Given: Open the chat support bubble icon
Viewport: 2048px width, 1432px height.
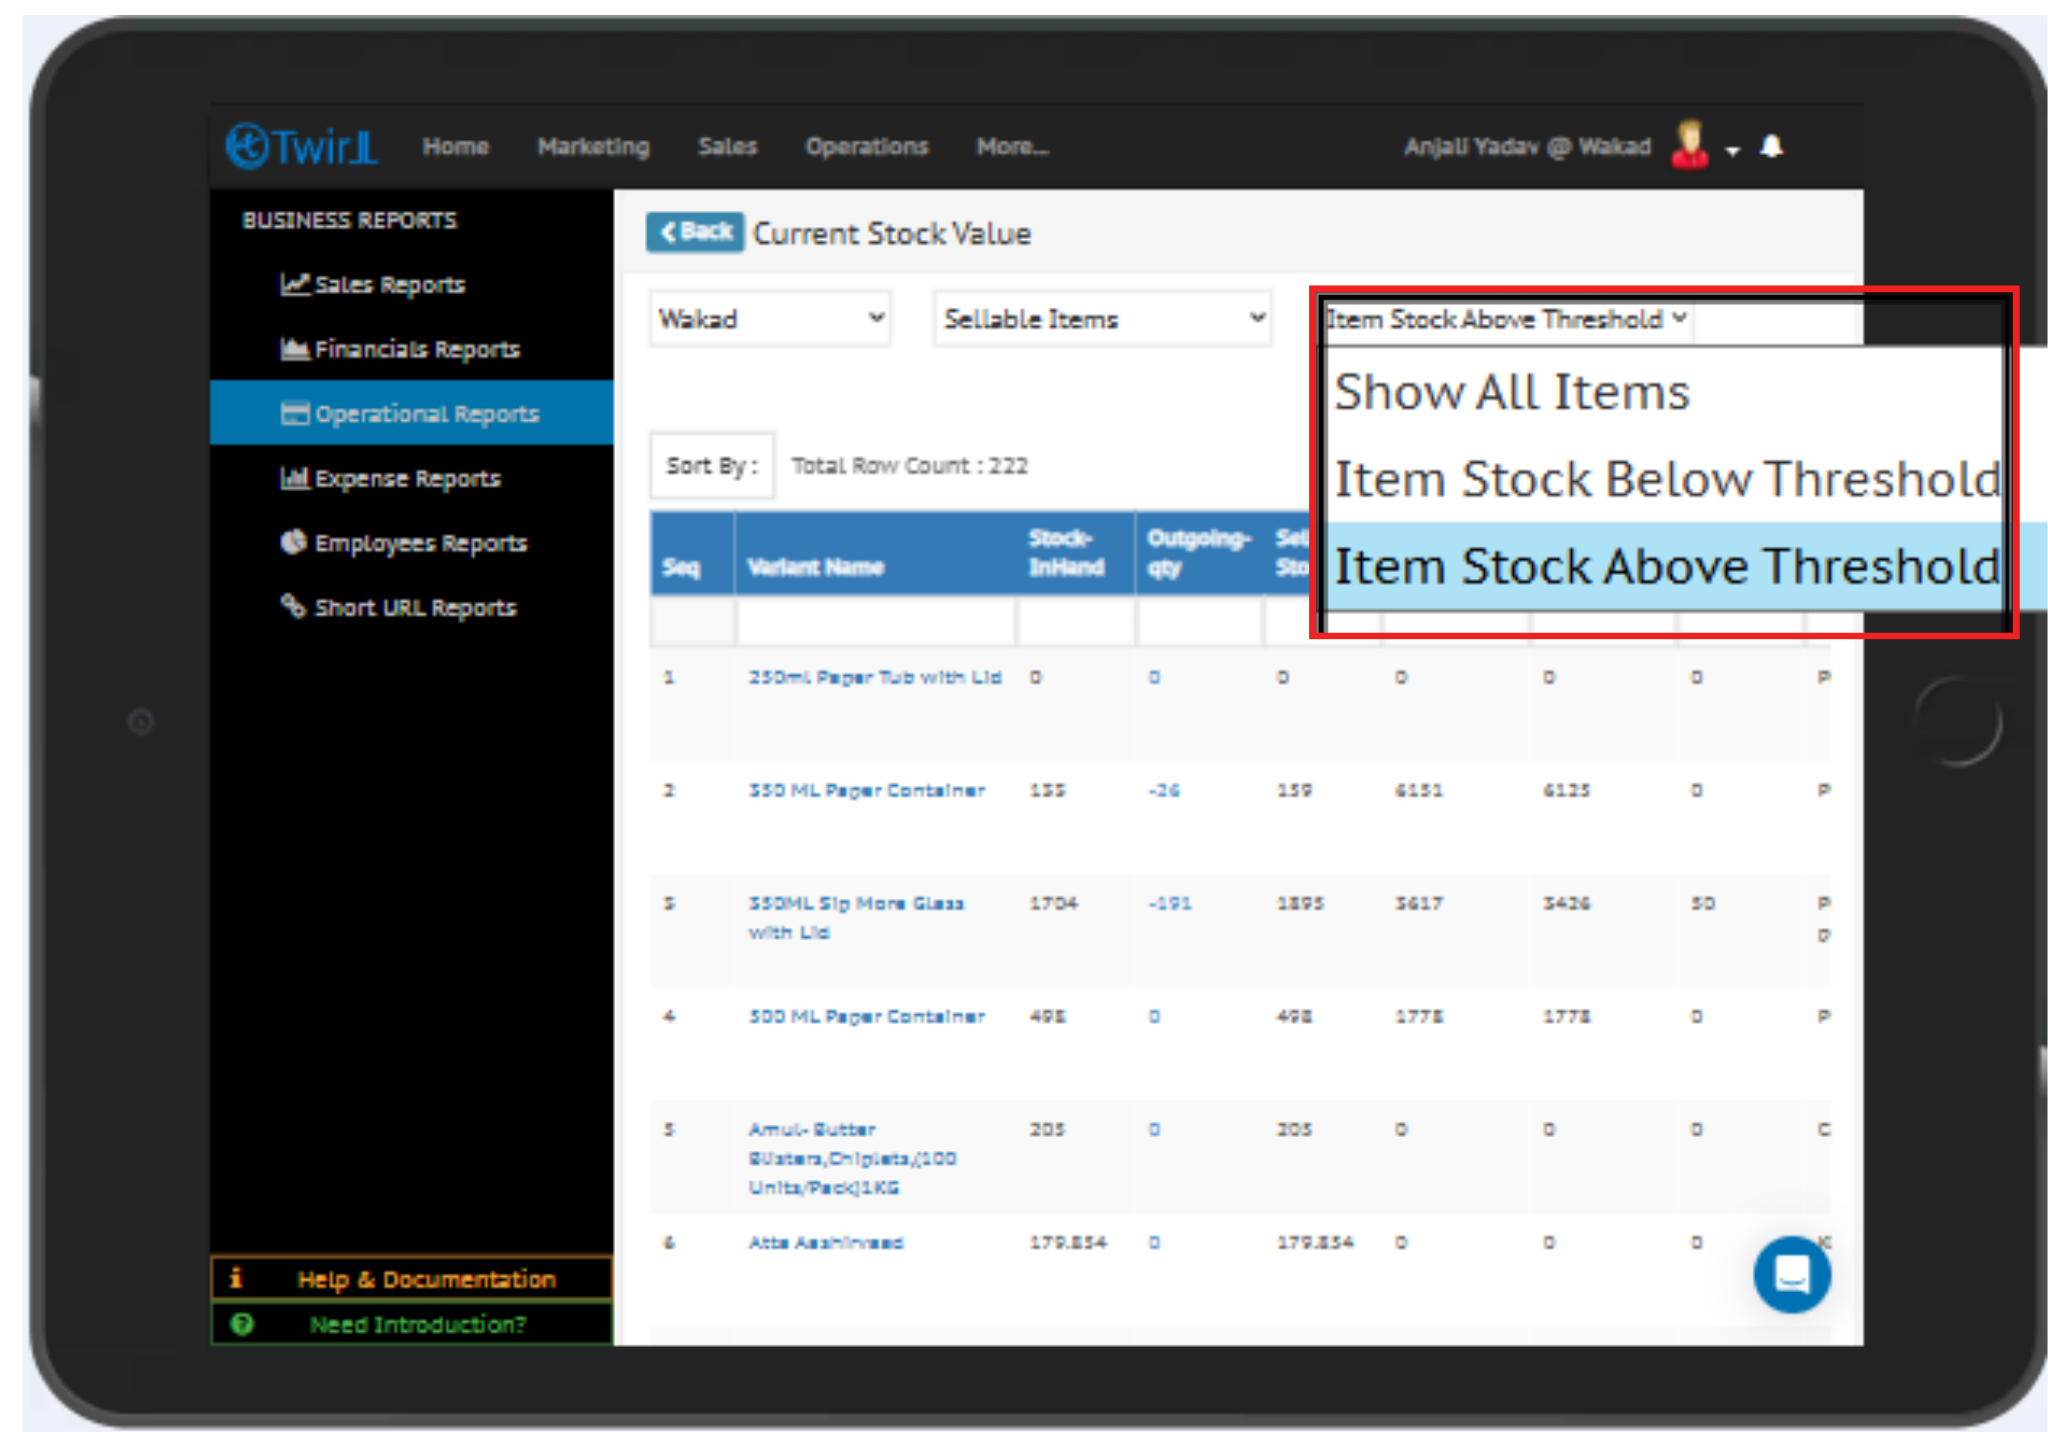Looking at the screenshot, I should (1791, 1274).
